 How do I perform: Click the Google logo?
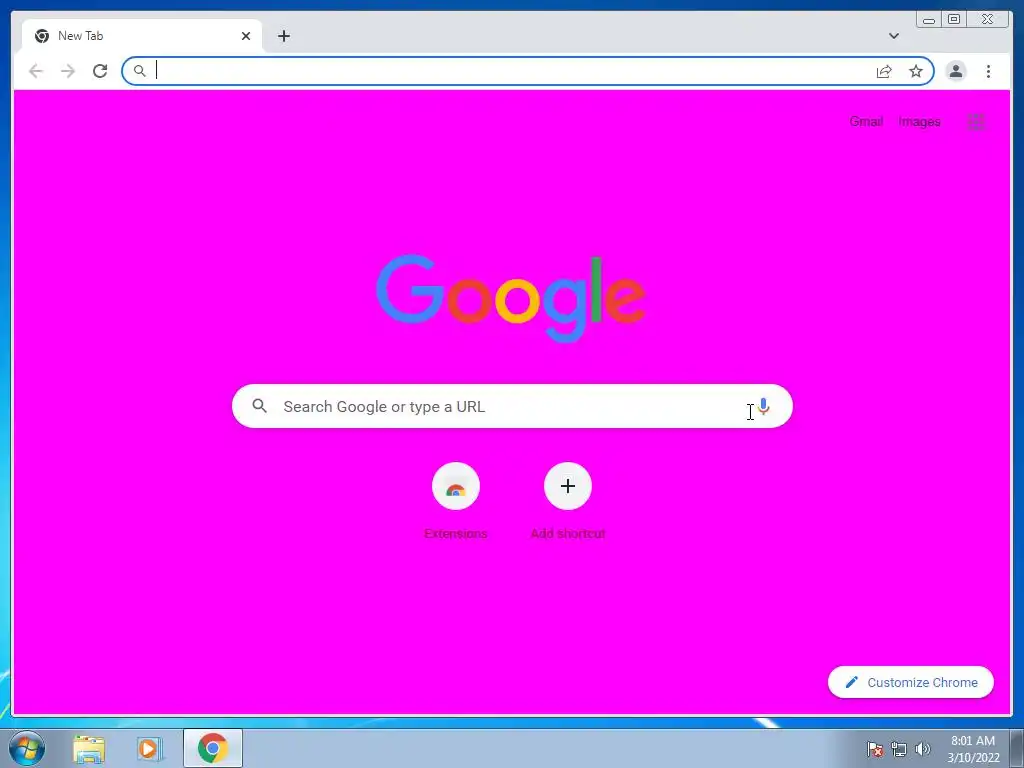pyautogui.click(x=511, y=298)
